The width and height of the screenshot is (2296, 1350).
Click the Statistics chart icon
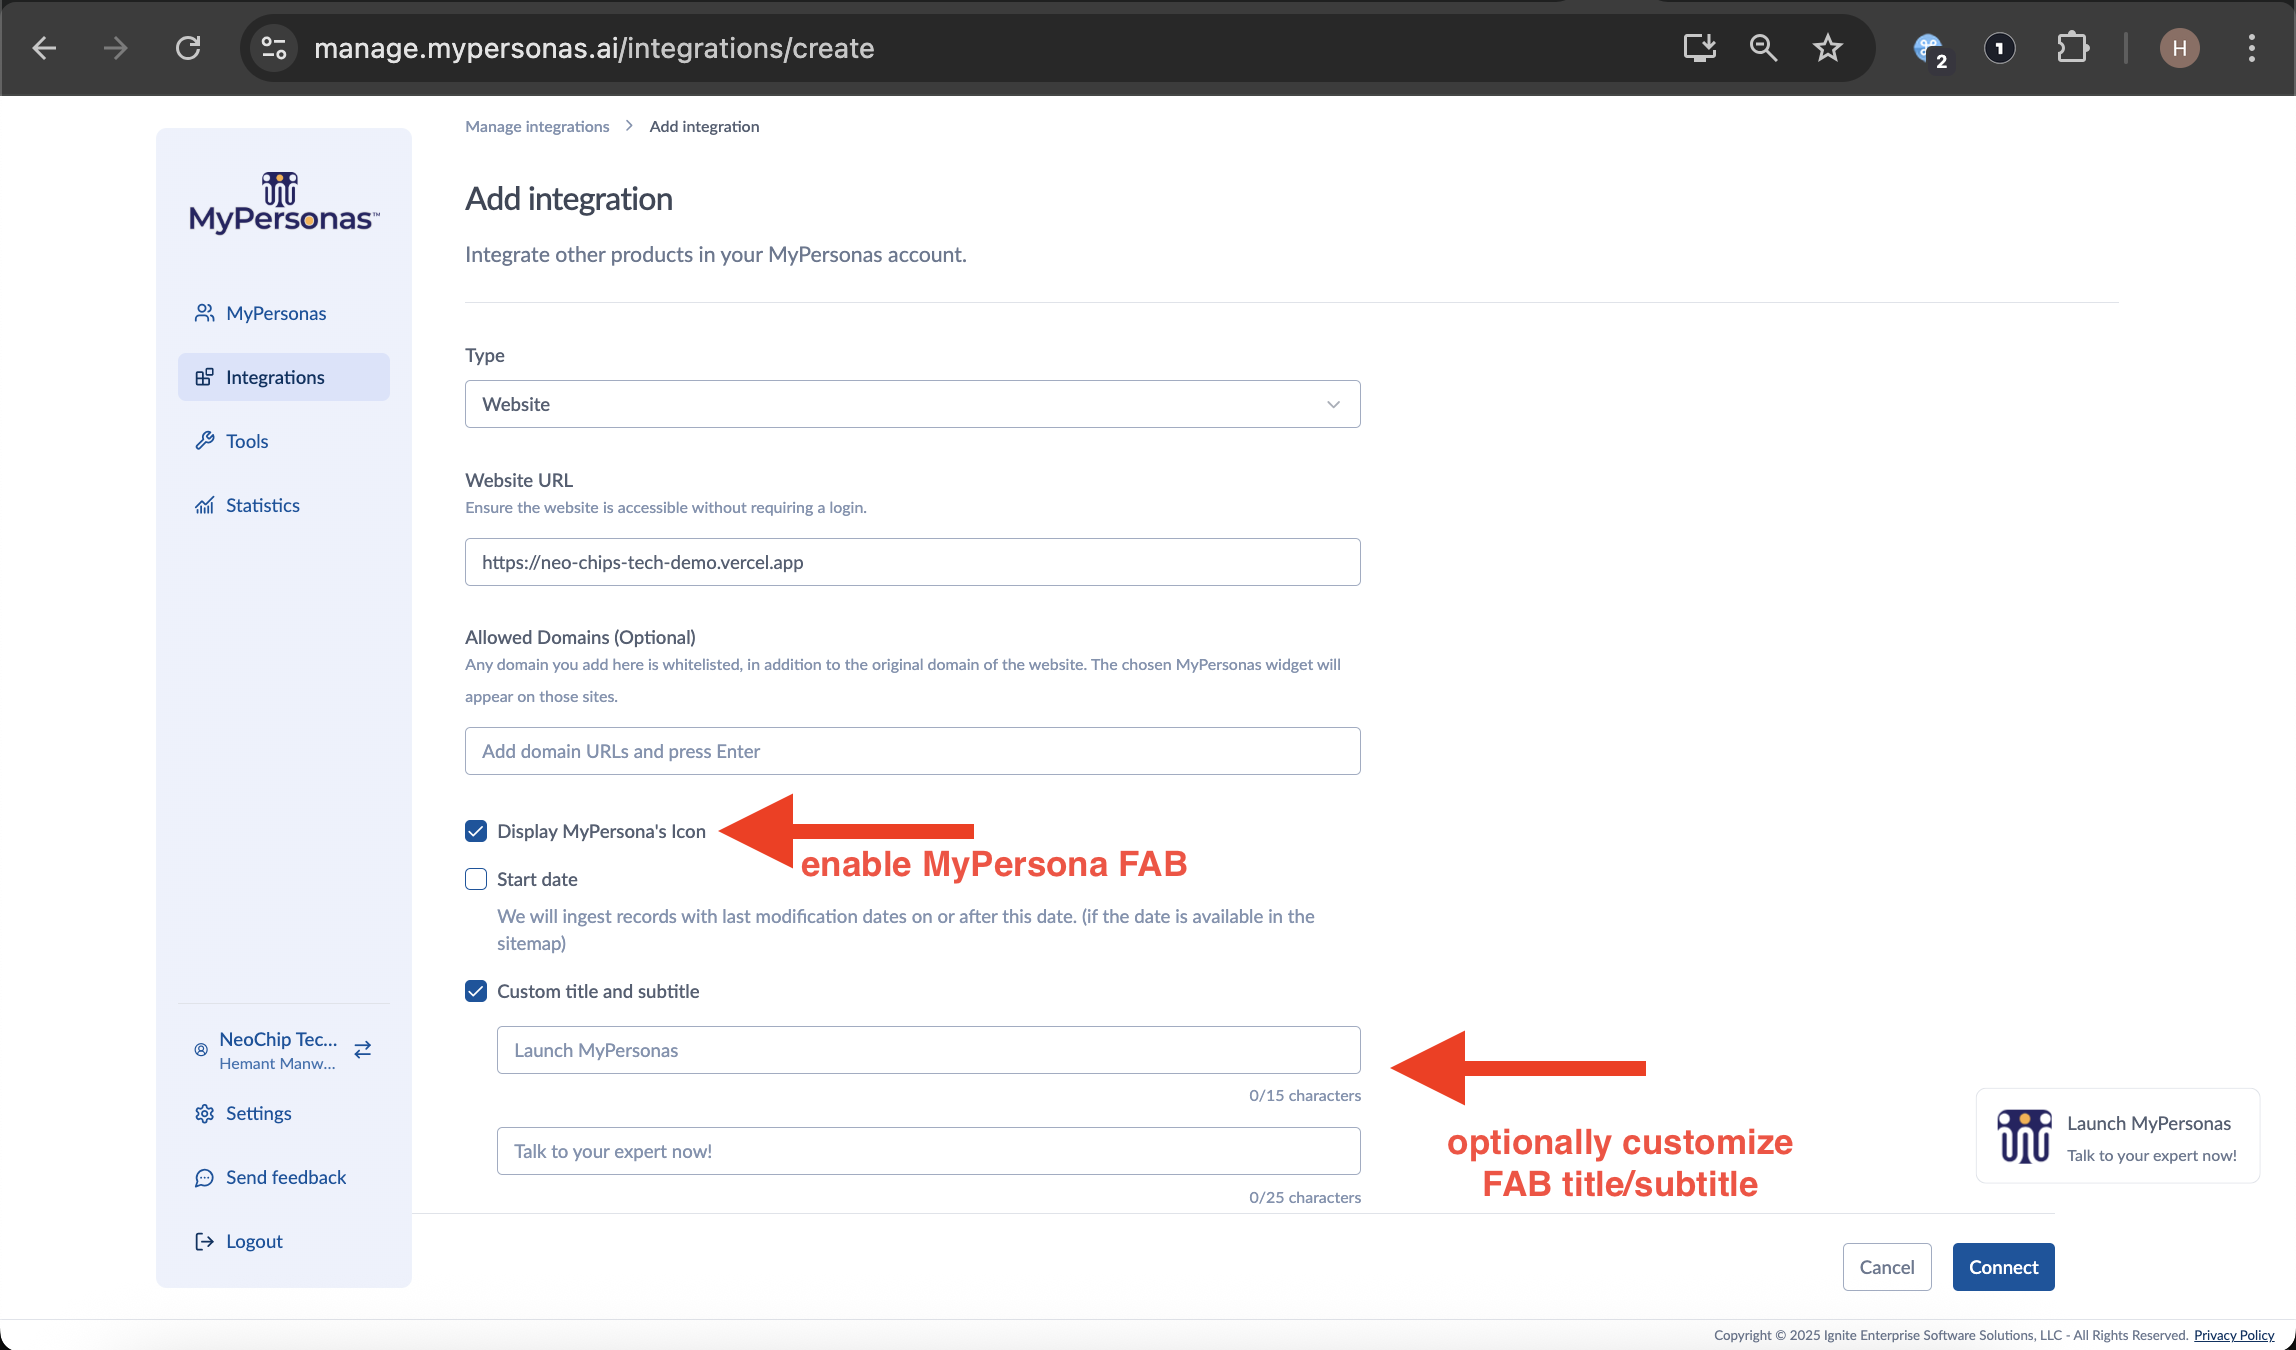point(204,505)
